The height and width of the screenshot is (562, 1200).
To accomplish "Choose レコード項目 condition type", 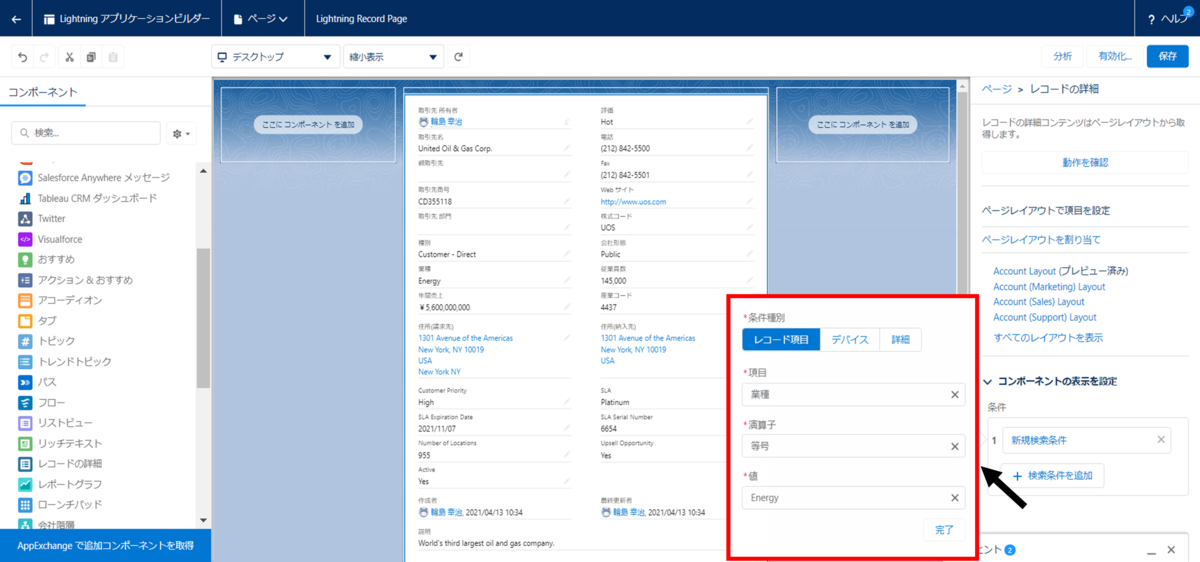I will [x=781, y=340].
